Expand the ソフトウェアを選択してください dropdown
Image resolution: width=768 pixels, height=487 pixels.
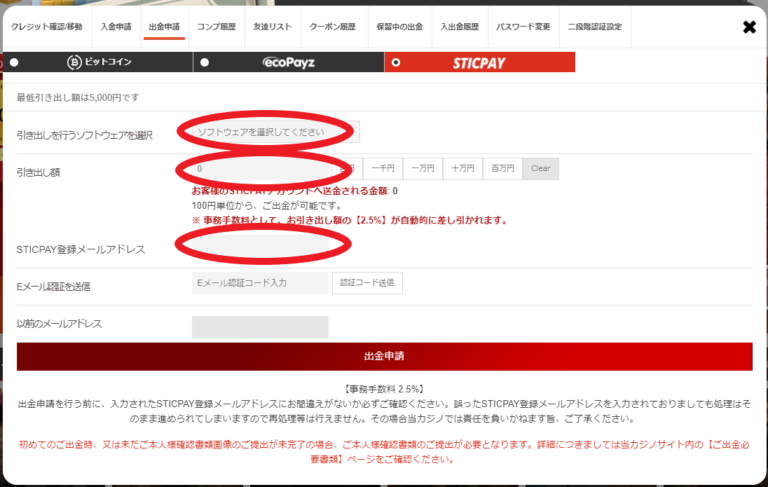tap(276, 132)
